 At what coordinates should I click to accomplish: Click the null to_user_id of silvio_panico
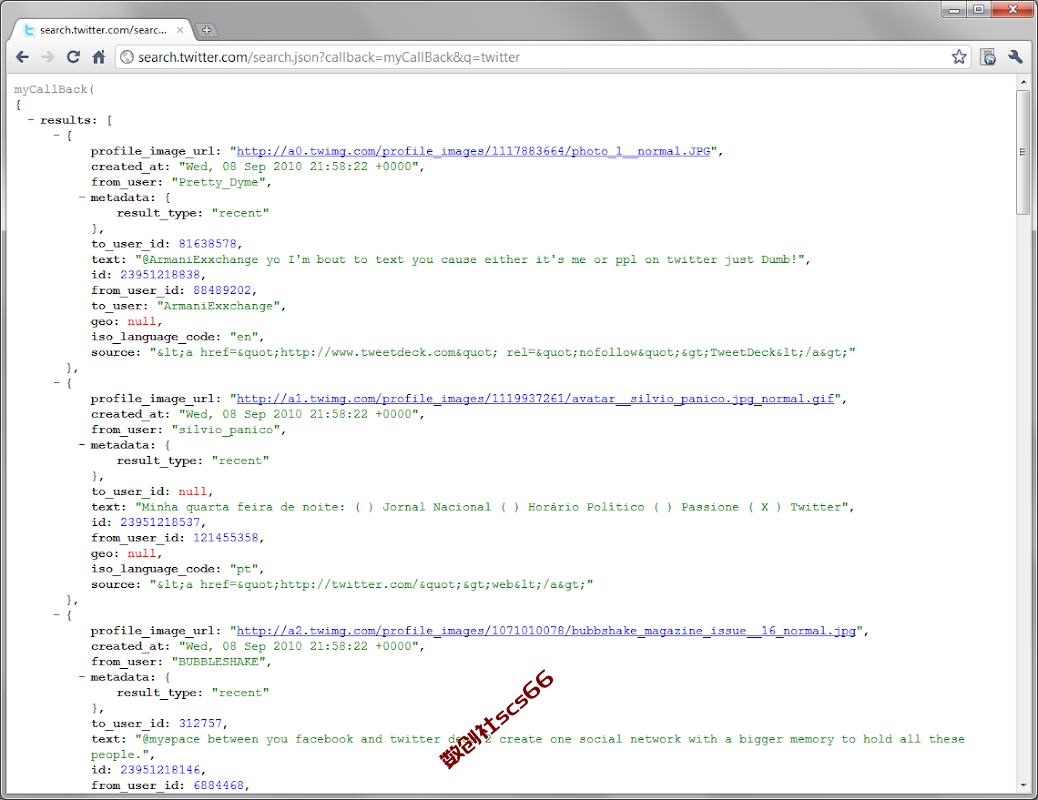point(193,491)
